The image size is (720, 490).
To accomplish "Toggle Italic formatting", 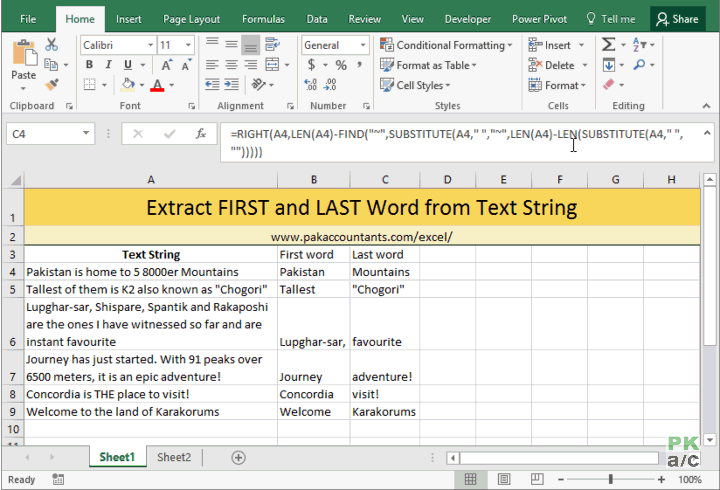I will 108,65.
